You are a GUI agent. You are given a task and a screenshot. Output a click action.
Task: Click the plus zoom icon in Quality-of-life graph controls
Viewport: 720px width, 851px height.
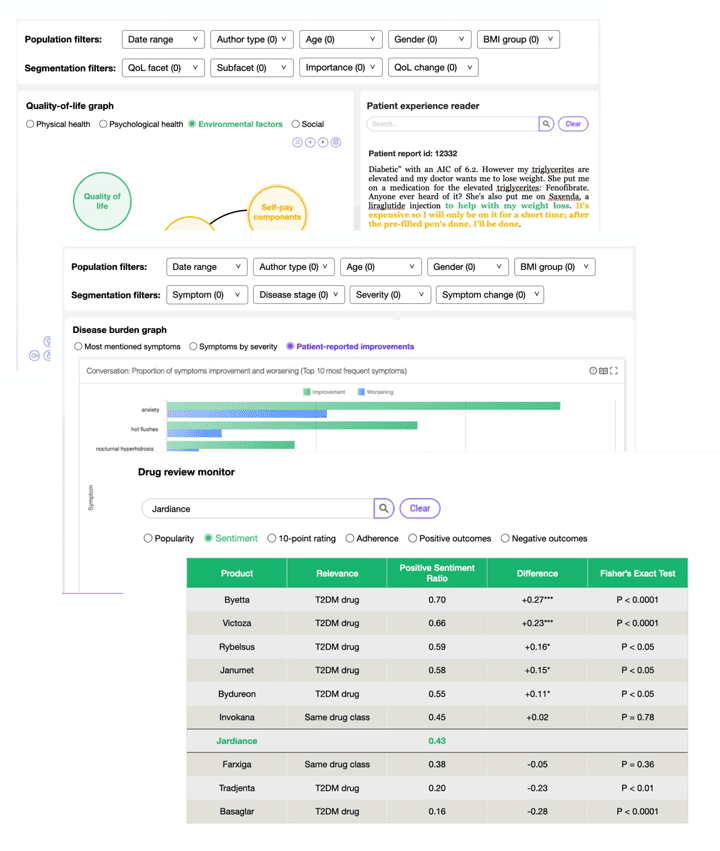[310, 142]
